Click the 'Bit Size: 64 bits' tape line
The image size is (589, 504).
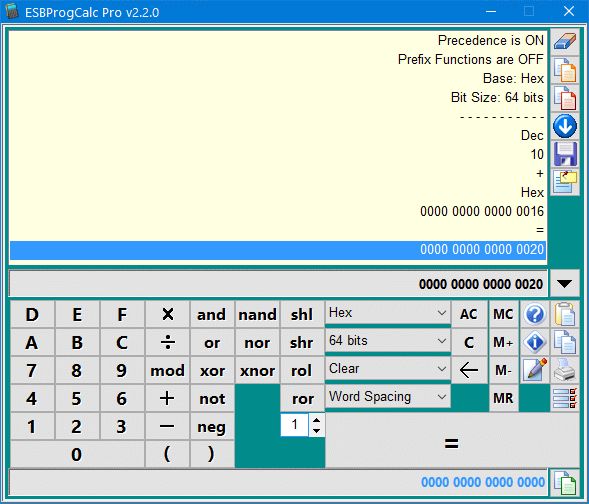(497, 97)
